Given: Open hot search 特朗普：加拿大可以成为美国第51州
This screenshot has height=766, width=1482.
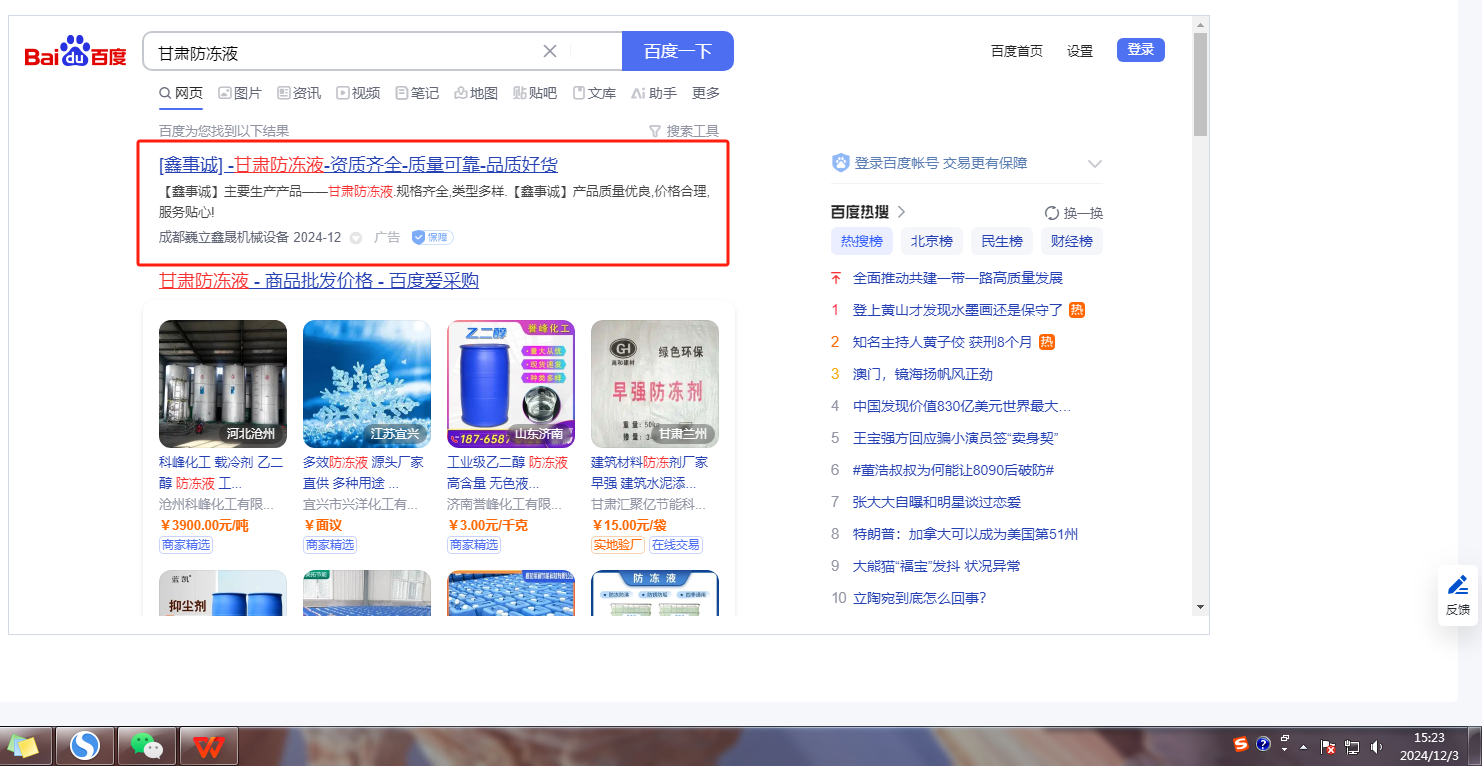Looking at the screenshot, I should pos(966,534).
